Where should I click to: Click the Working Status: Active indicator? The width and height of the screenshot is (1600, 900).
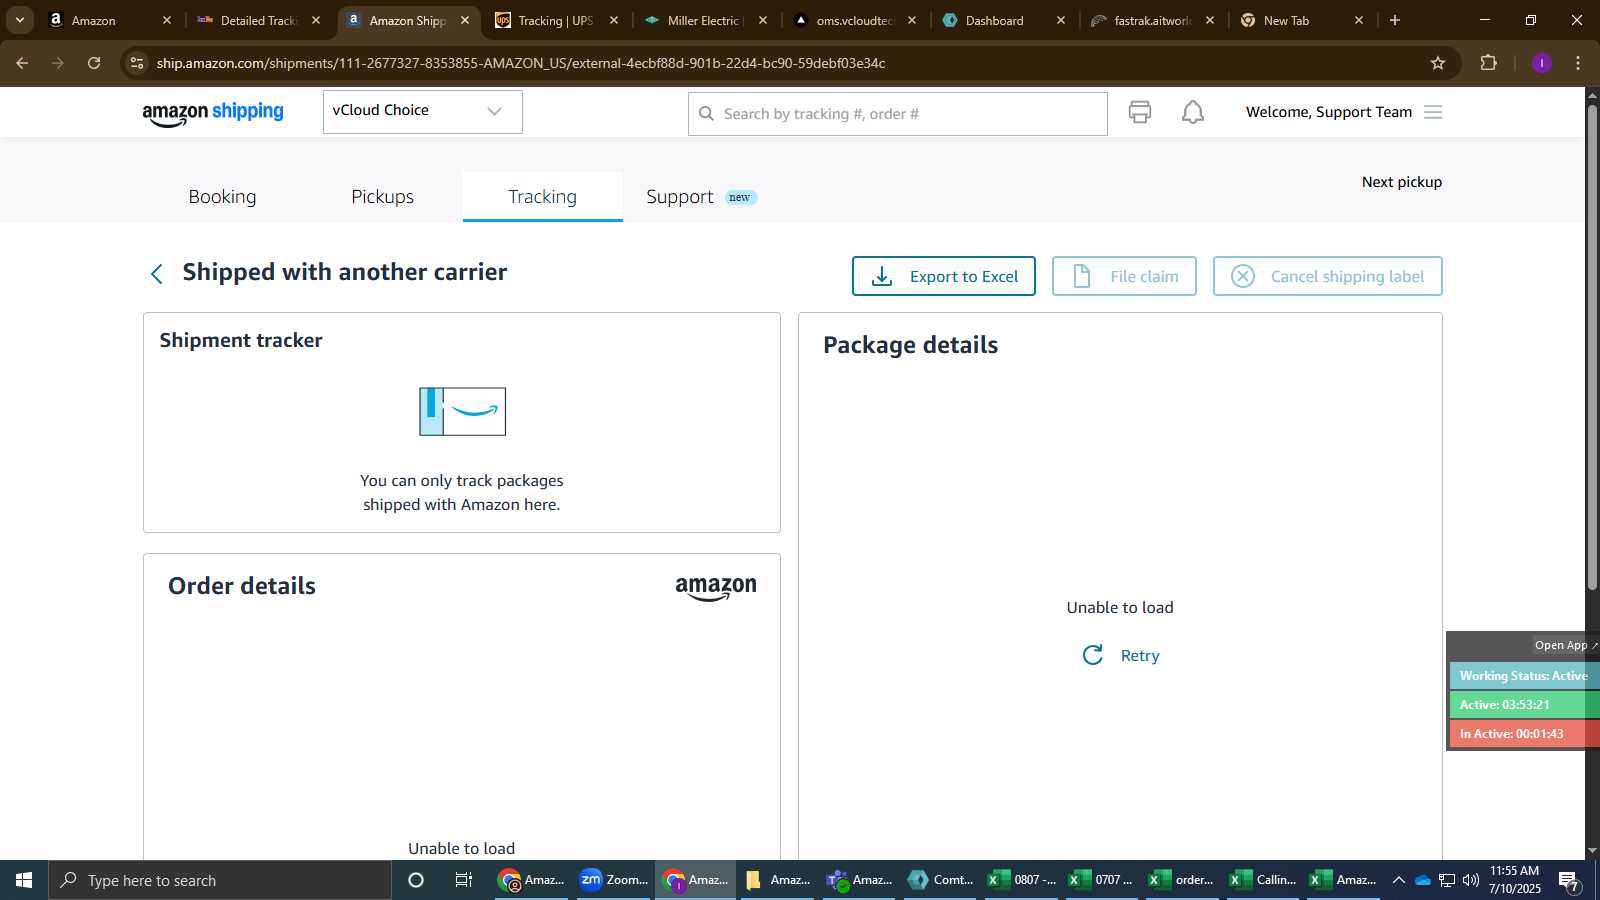pyautogui.click(x=1523, y=676)
